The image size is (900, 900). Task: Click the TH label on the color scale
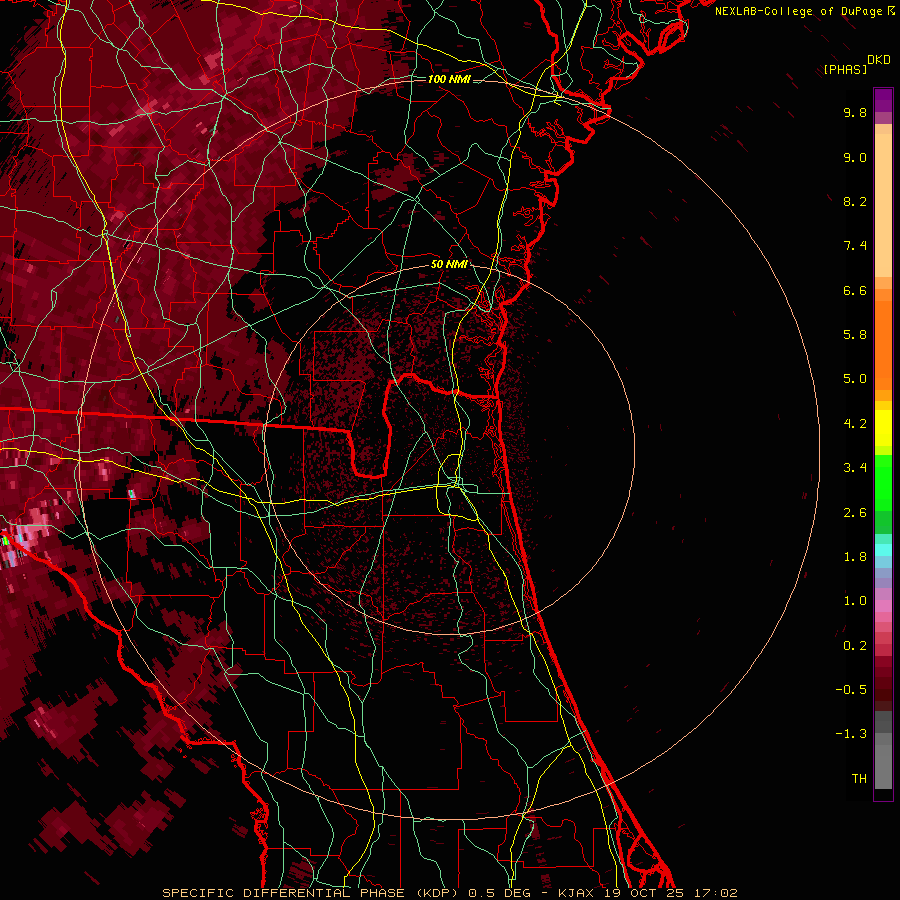tap(859, 779)
